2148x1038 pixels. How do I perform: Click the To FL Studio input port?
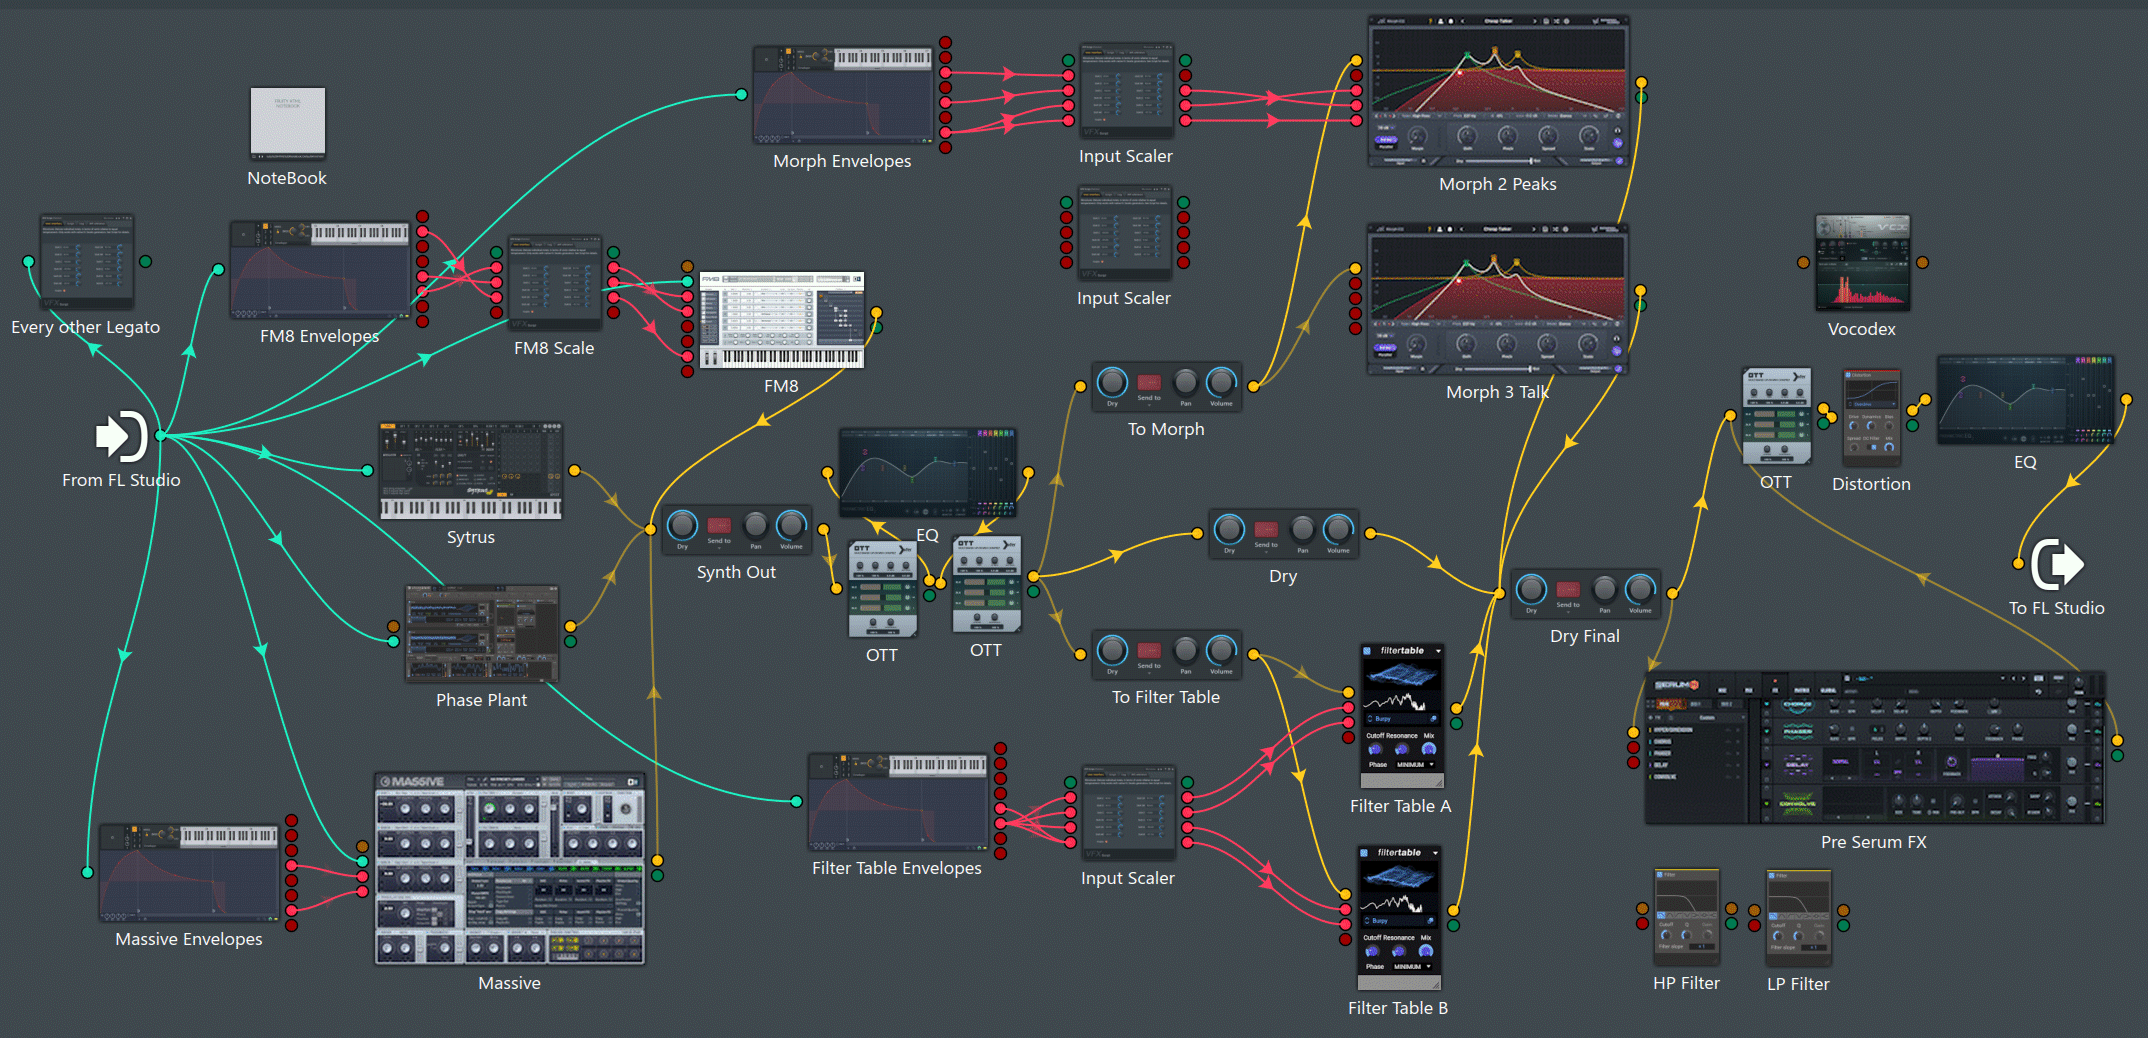click(x=2018, y=564)
